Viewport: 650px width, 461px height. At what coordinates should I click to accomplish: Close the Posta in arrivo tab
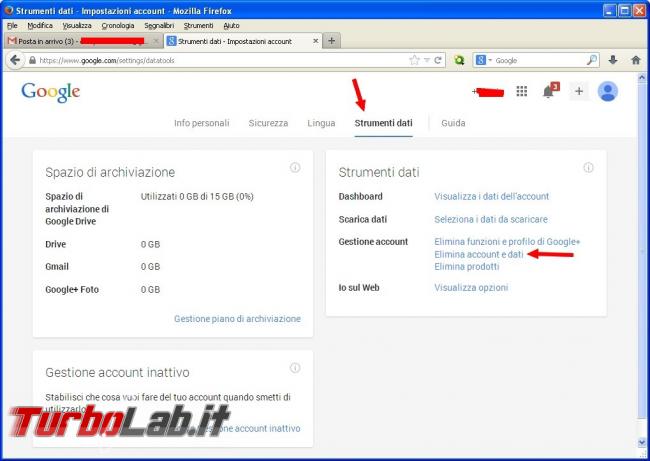pyautogui.click(x=156, y=41)
